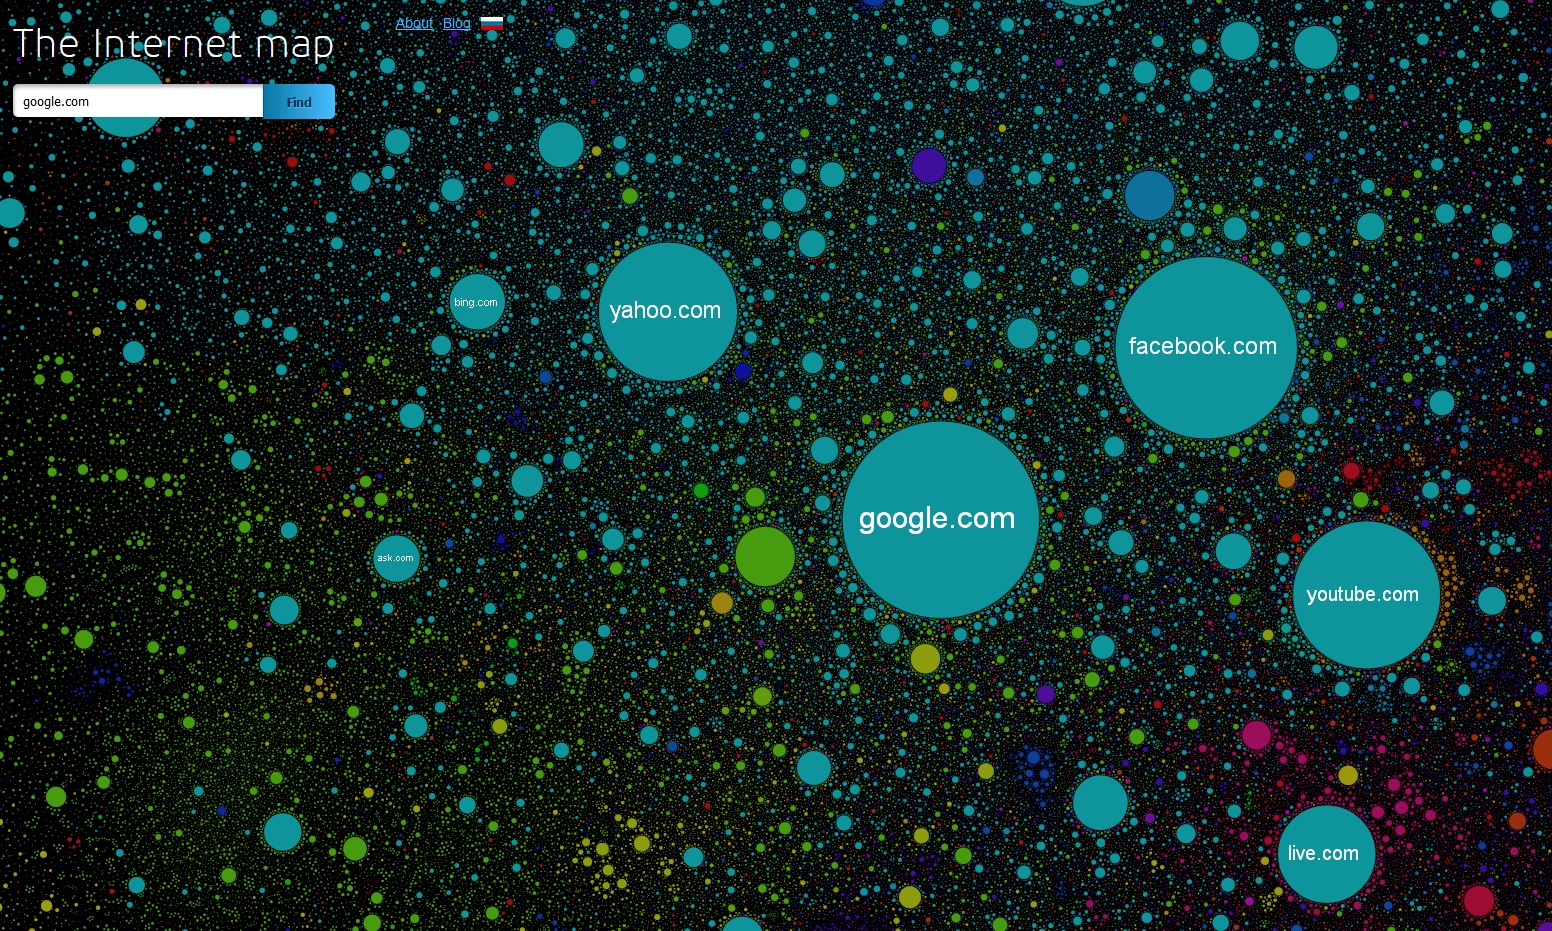
Task: Select the ask.com circle
Action: click(396, 558)
